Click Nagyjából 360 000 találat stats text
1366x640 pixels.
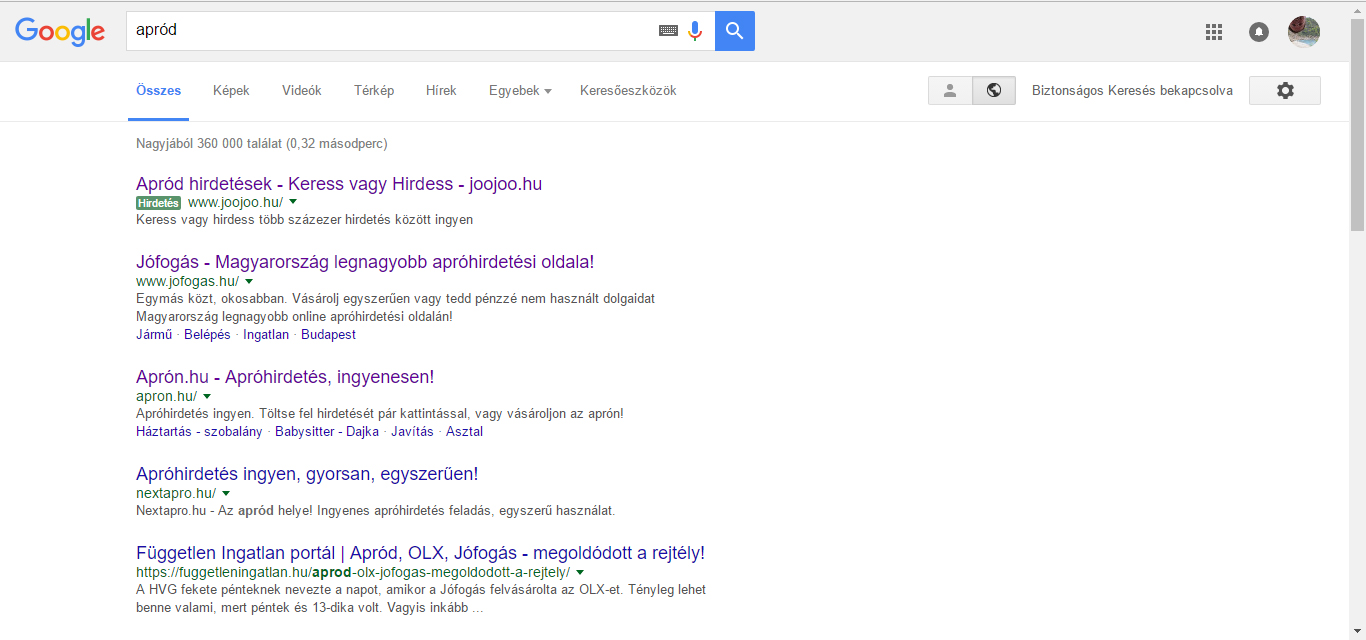click(x=261, y=144)
